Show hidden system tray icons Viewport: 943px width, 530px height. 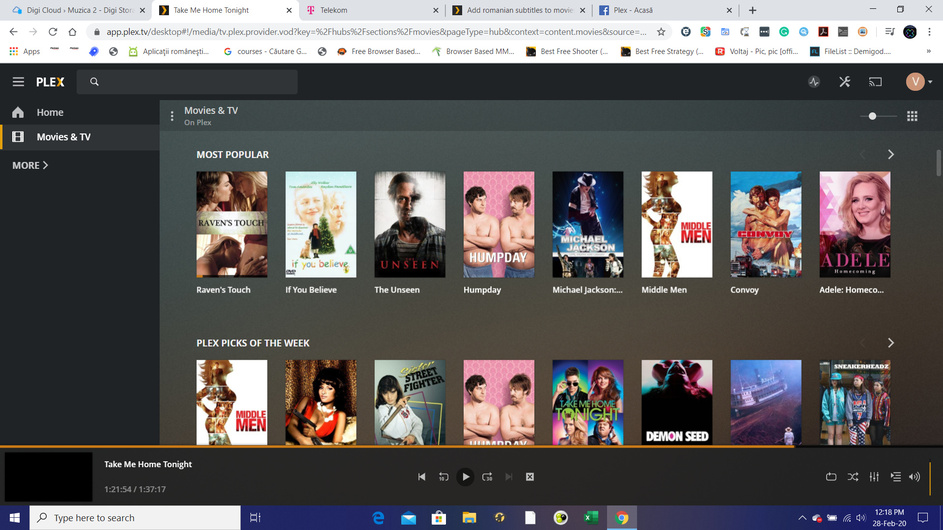802,517
